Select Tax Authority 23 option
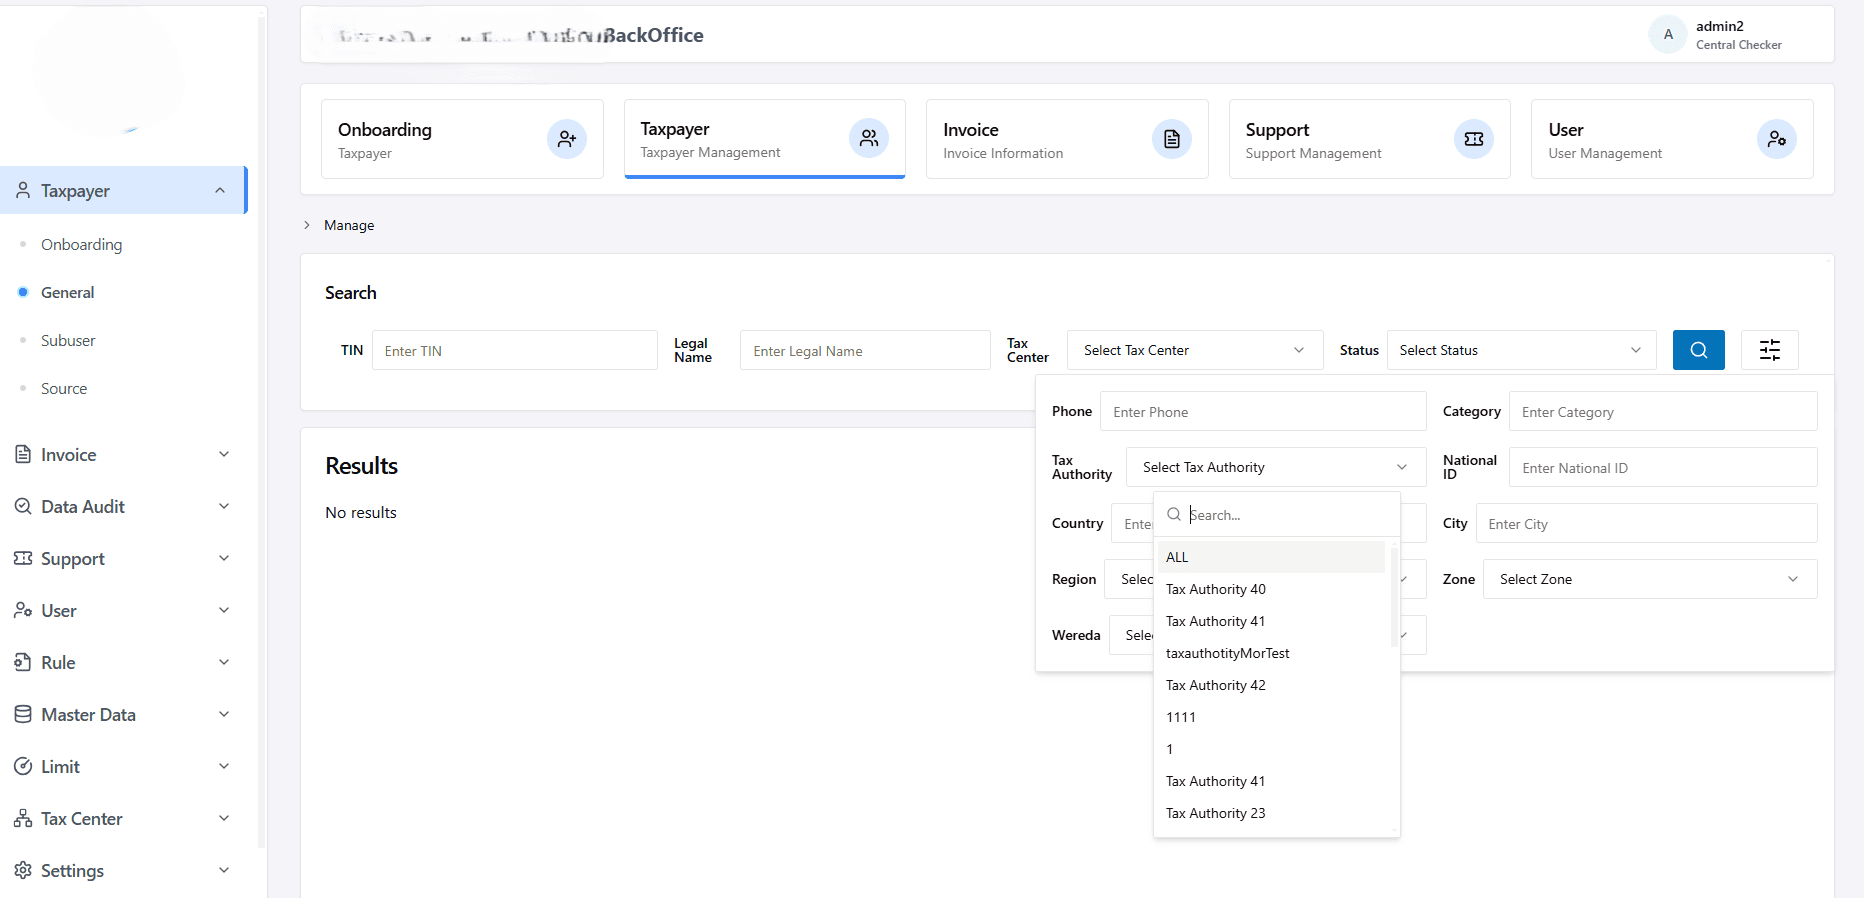Image resolution: width=1864 pixels, height=898 pixels. (1271, 813)
